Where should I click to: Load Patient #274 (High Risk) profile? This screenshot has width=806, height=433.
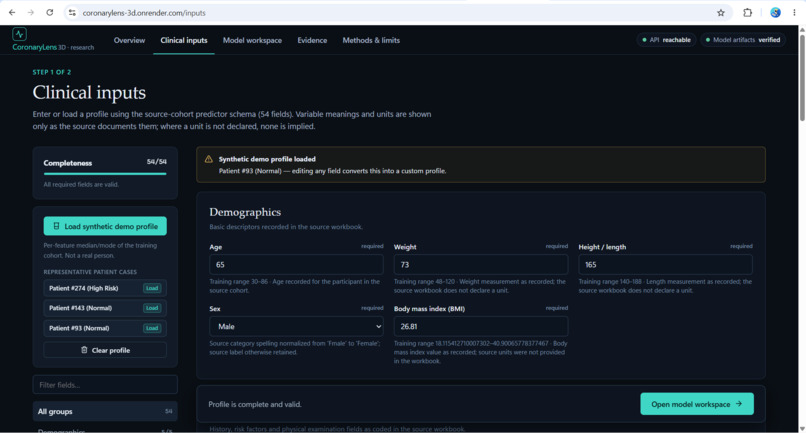pyautogui.click(x=152, y=288)
